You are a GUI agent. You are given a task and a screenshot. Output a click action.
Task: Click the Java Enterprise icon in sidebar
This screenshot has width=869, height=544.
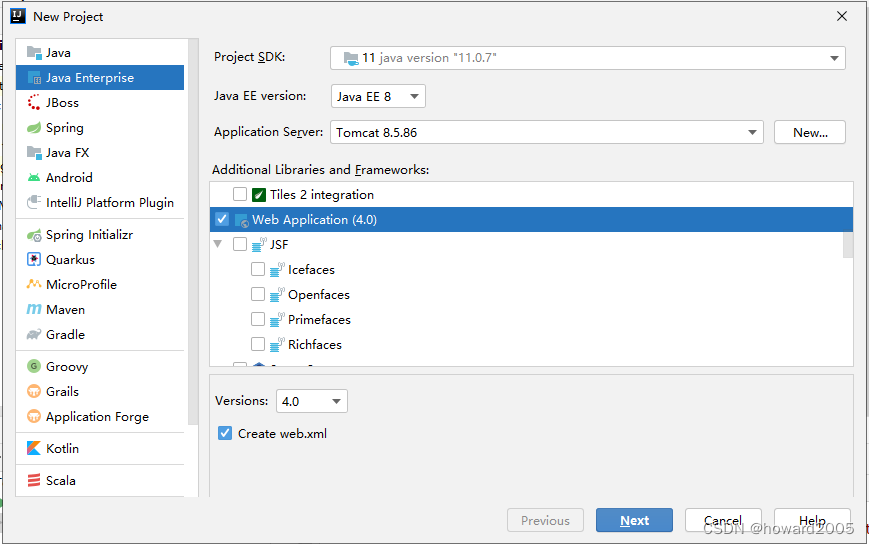pos(34,78)
